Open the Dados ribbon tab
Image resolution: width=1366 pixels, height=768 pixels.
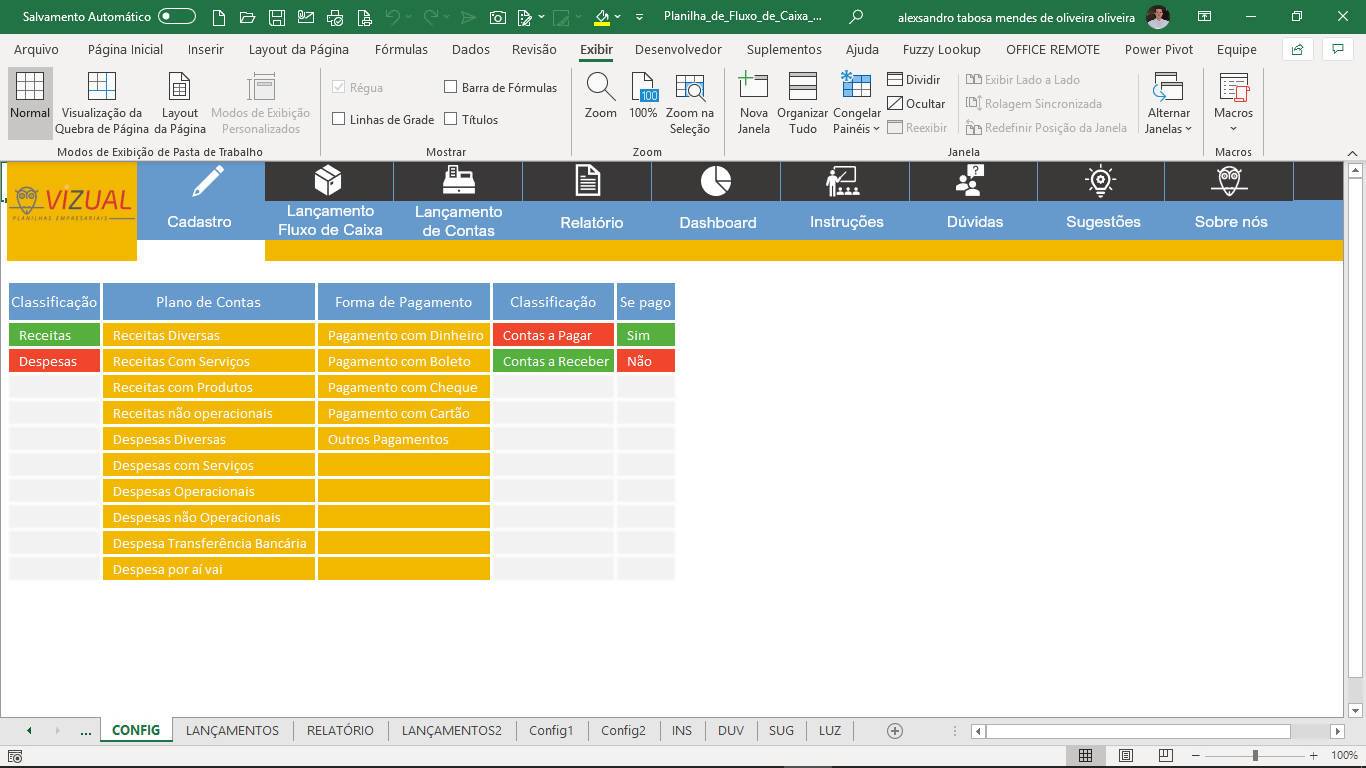(x=470, y=49)
